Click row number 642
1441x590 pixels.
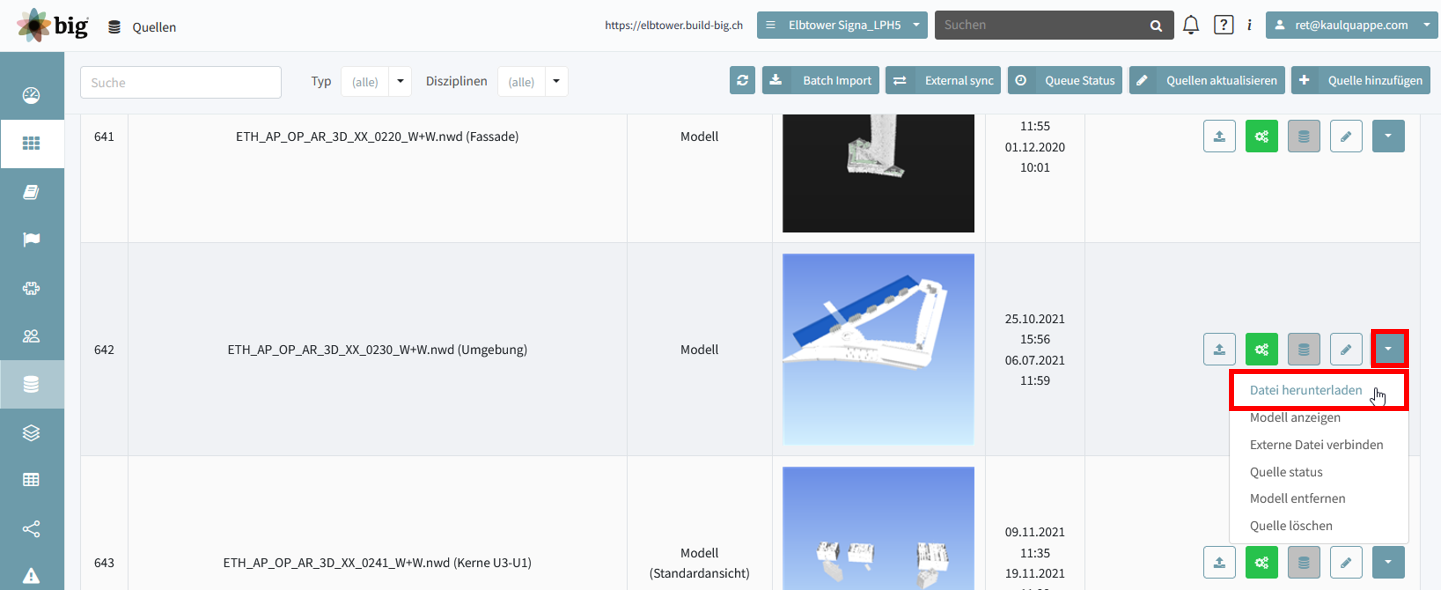click(104, 350)
